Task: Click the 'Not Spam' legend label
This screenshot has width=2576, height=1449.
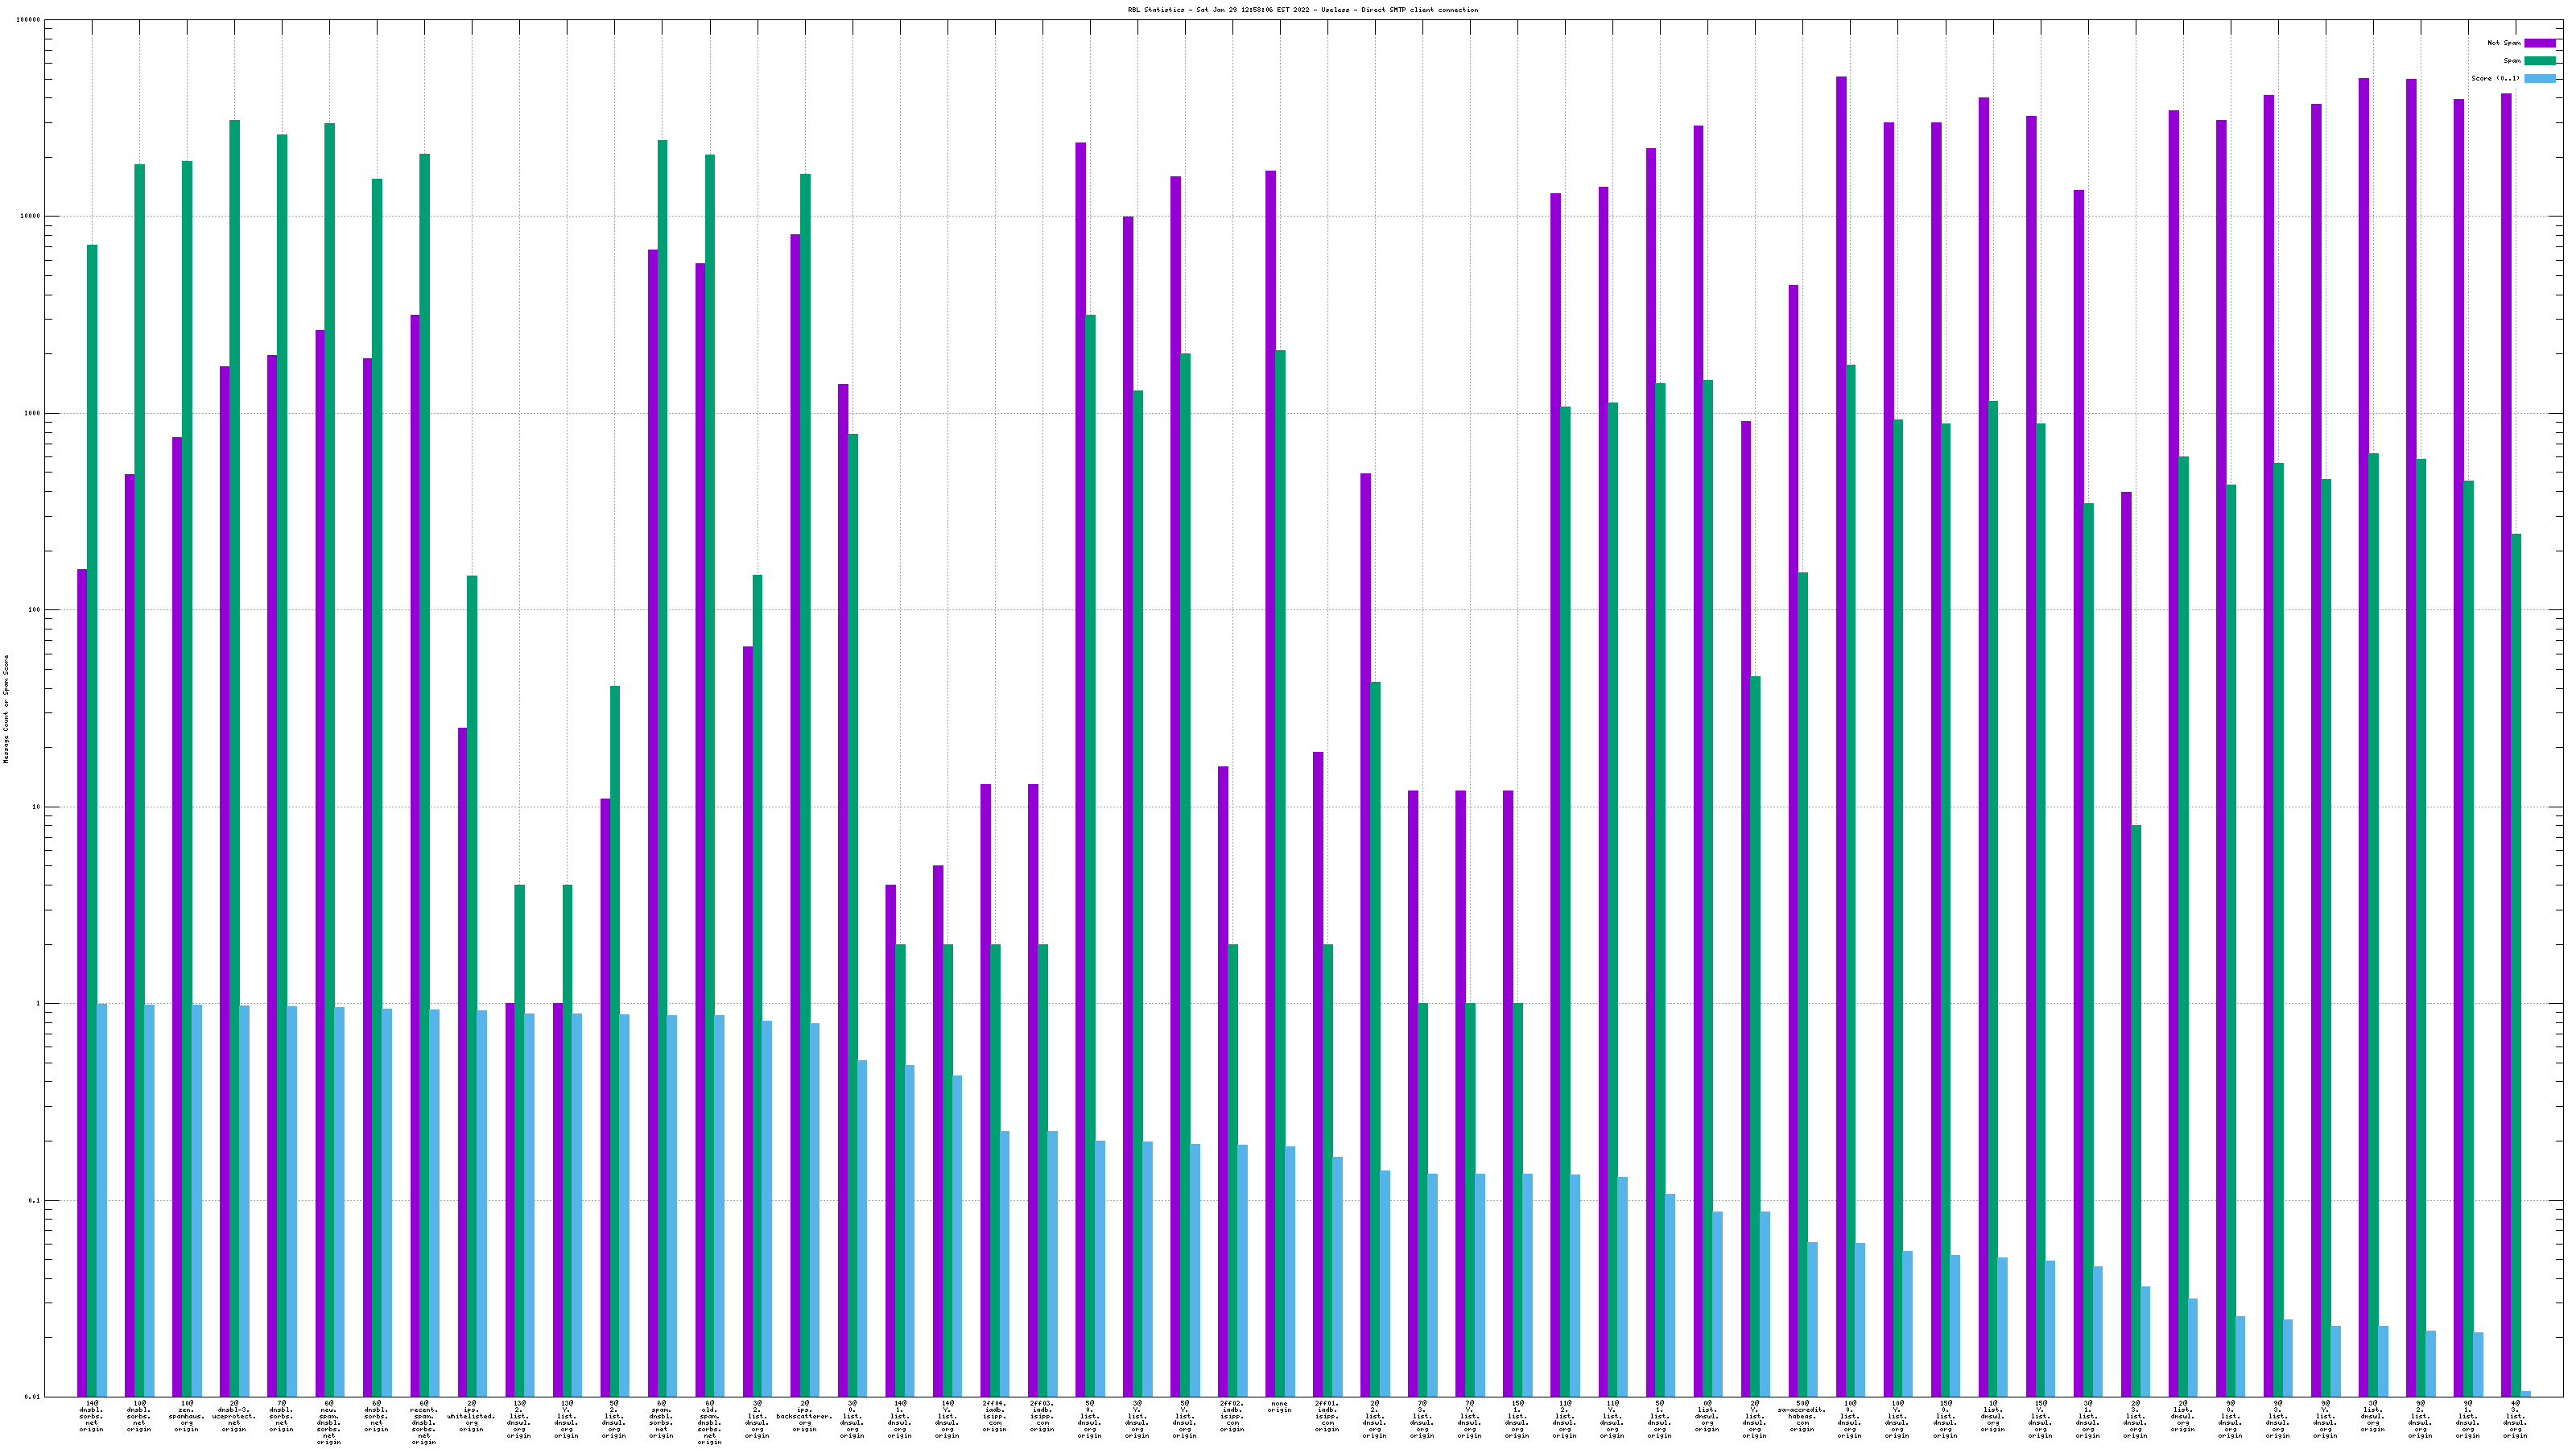Action: point(2504,43)
